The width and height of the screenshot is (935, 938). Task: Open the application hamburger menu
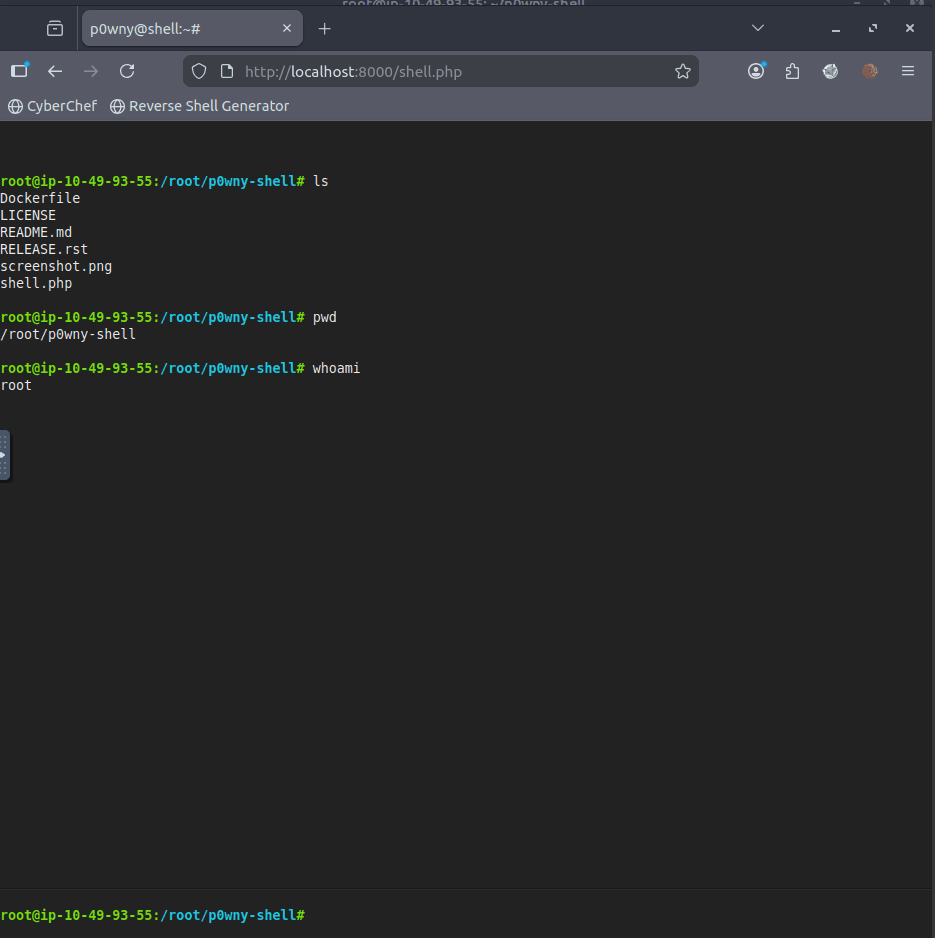pos(908,71)
